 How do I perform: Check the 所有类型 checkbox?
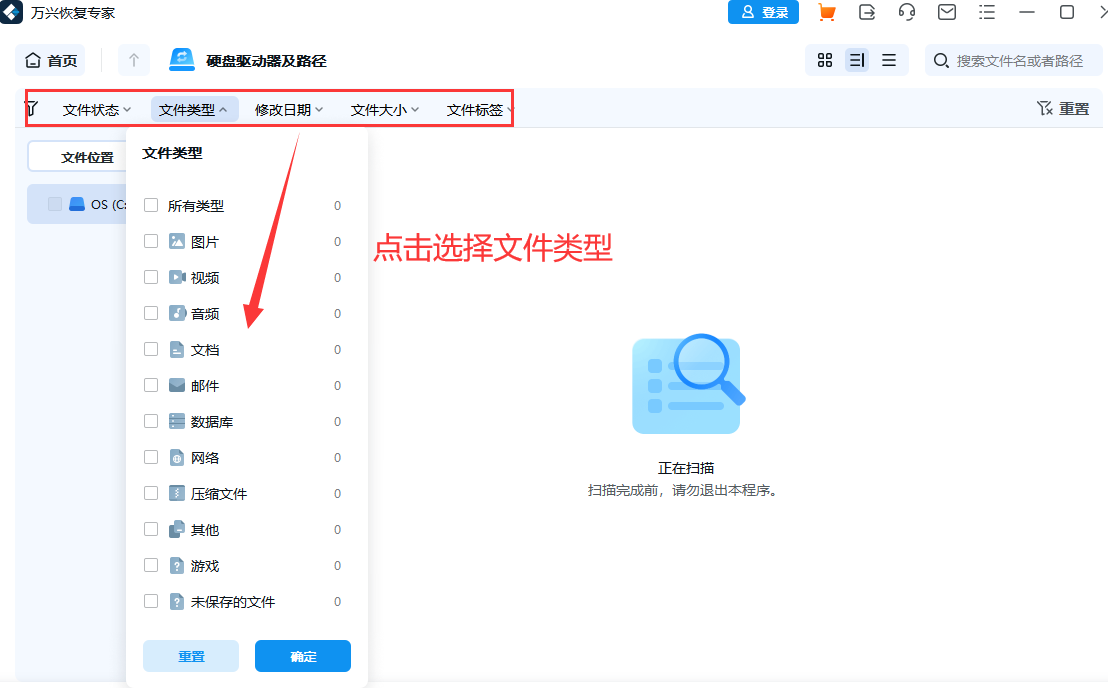(151, 204)
